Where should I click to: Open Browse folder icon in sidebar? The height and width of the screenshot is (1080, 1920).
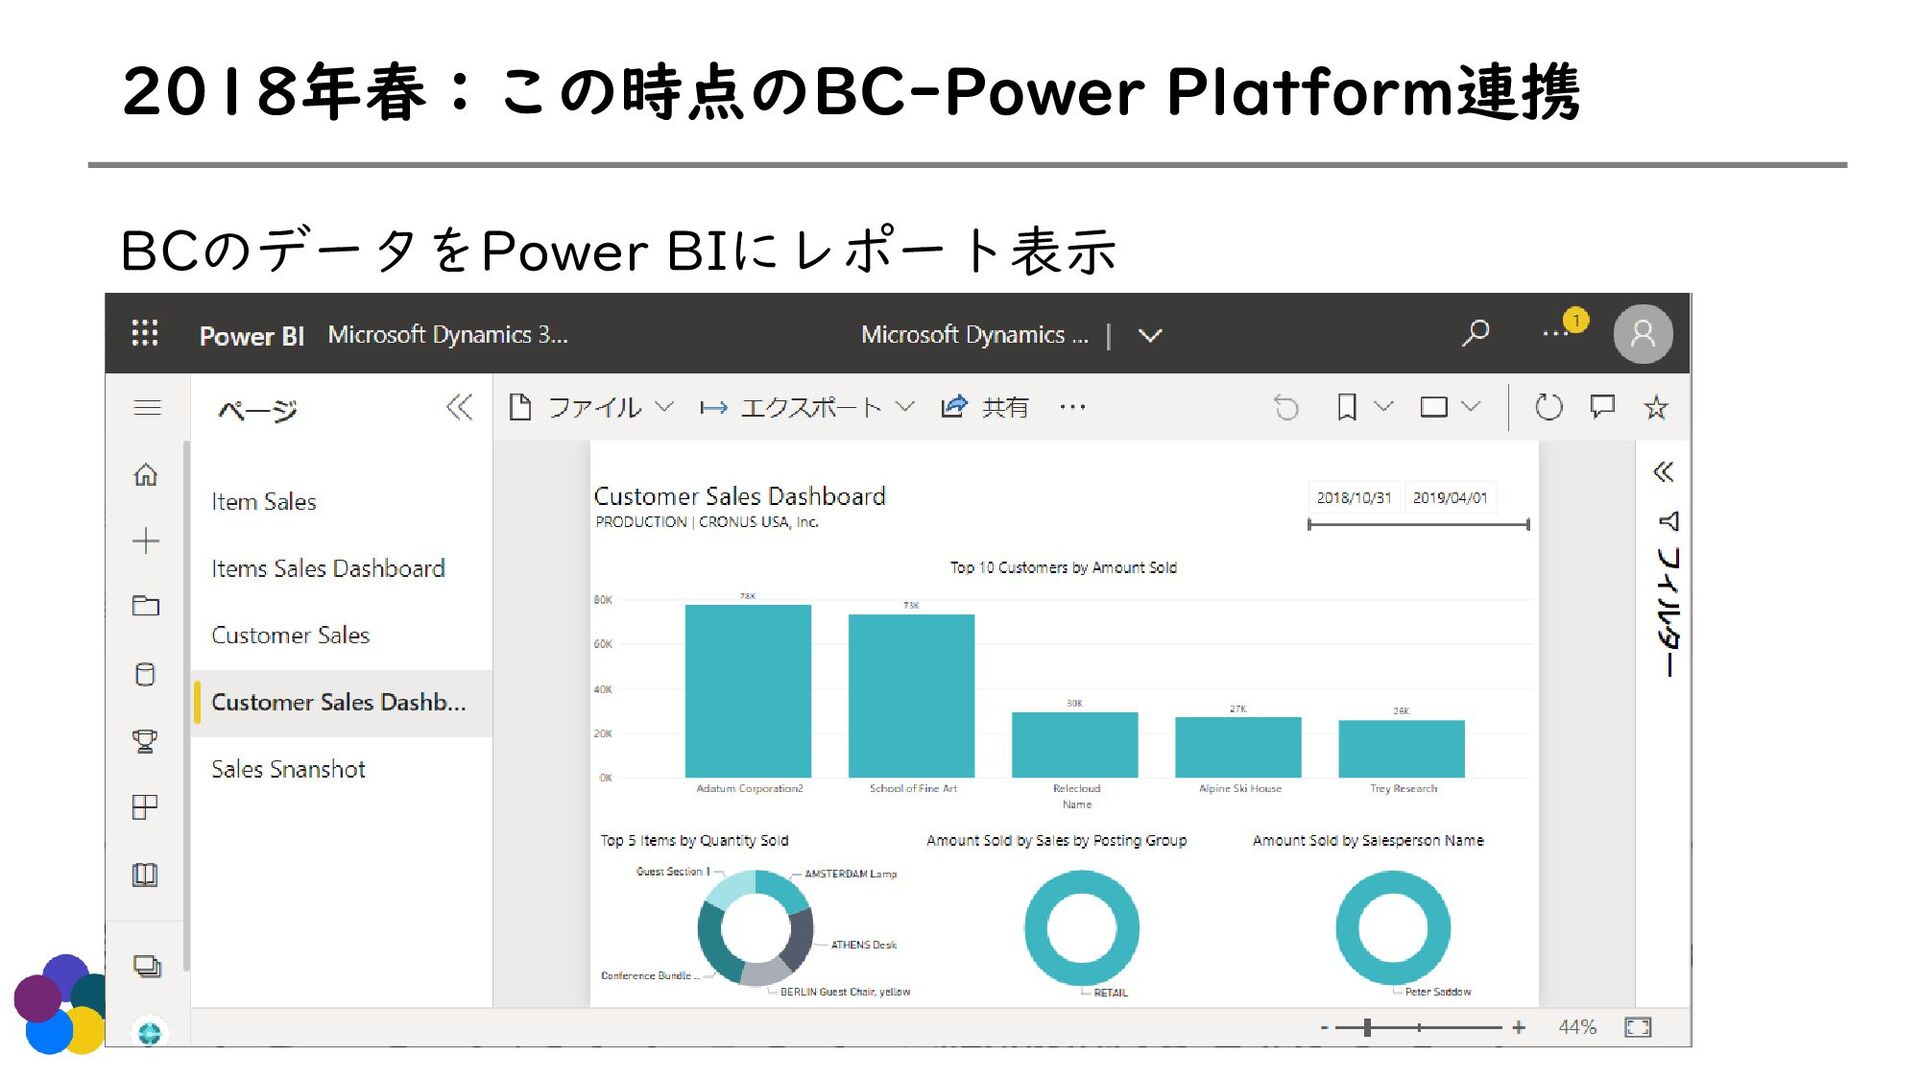click(146, 606)
